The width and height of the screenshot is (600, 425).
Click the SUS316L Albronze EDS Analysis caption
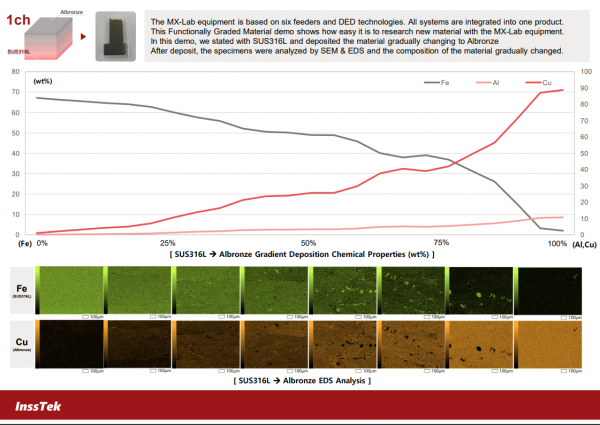coord(301,381)
